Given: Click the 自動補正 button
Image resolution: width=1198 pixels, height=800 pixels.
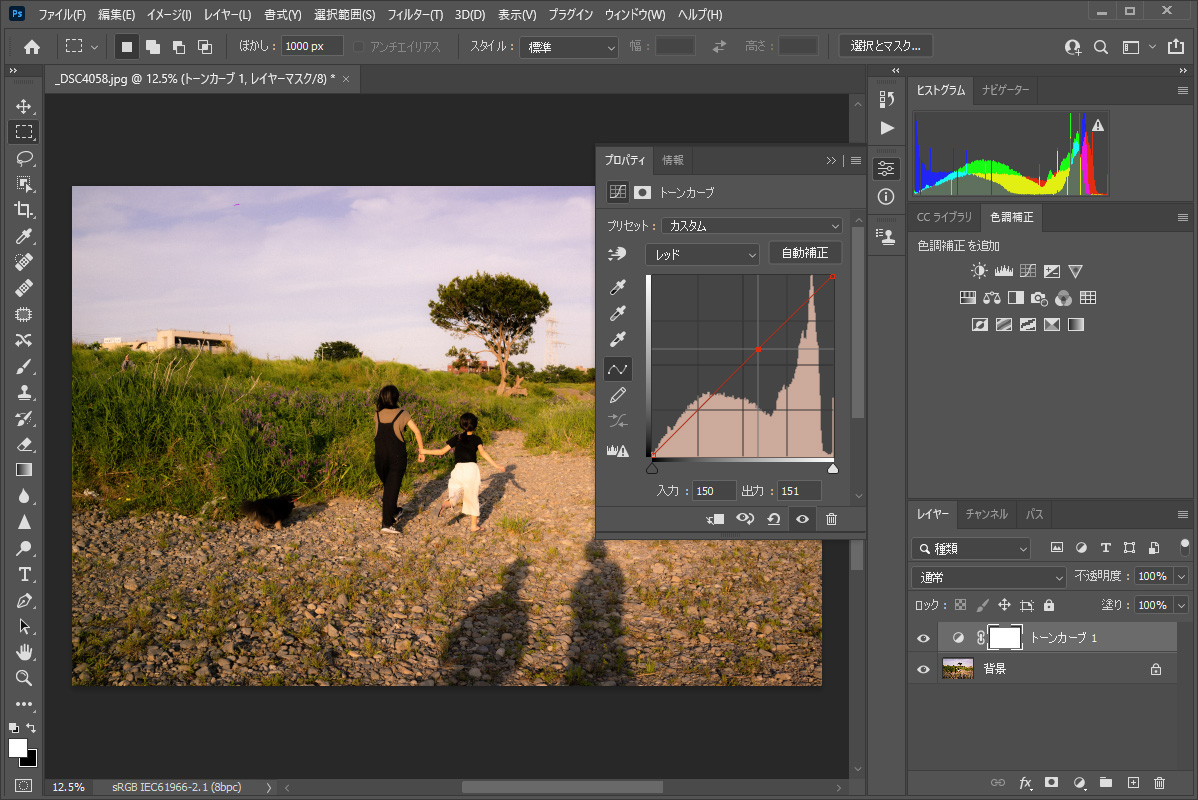Looking at the screenshot, I should [804, 253].
